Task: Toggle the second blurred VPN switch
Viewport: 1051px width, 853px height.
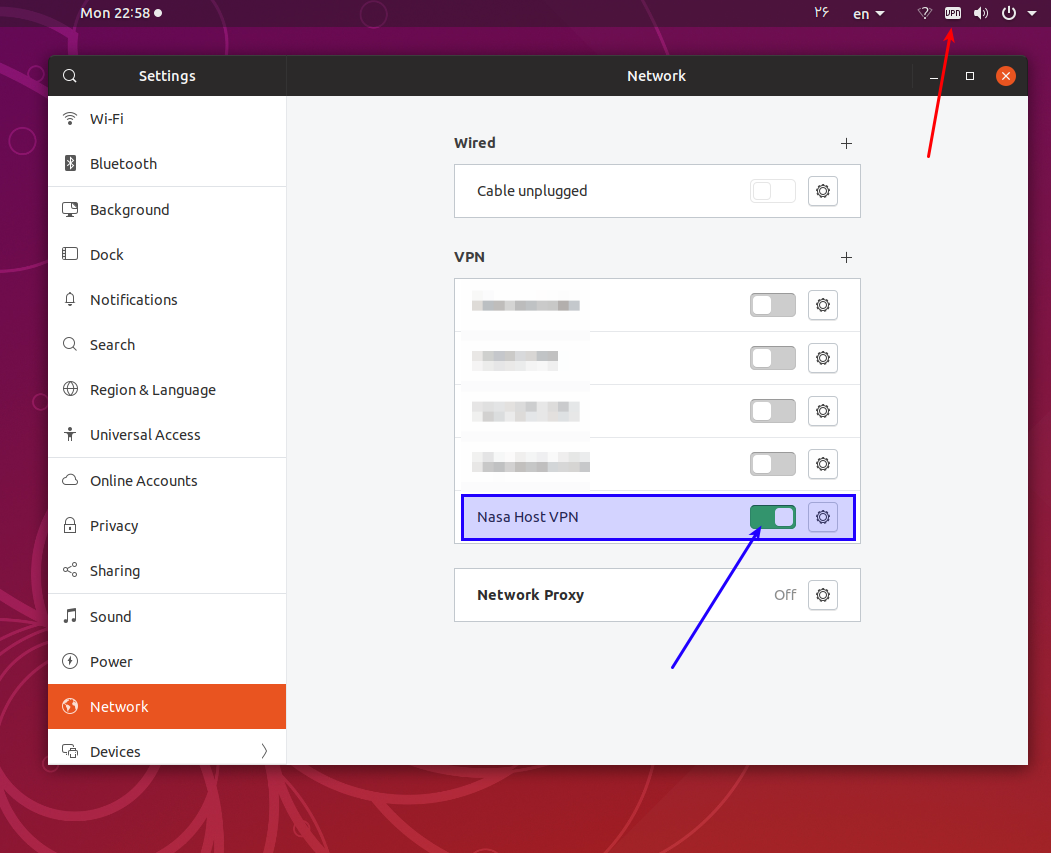Action: 773,358
